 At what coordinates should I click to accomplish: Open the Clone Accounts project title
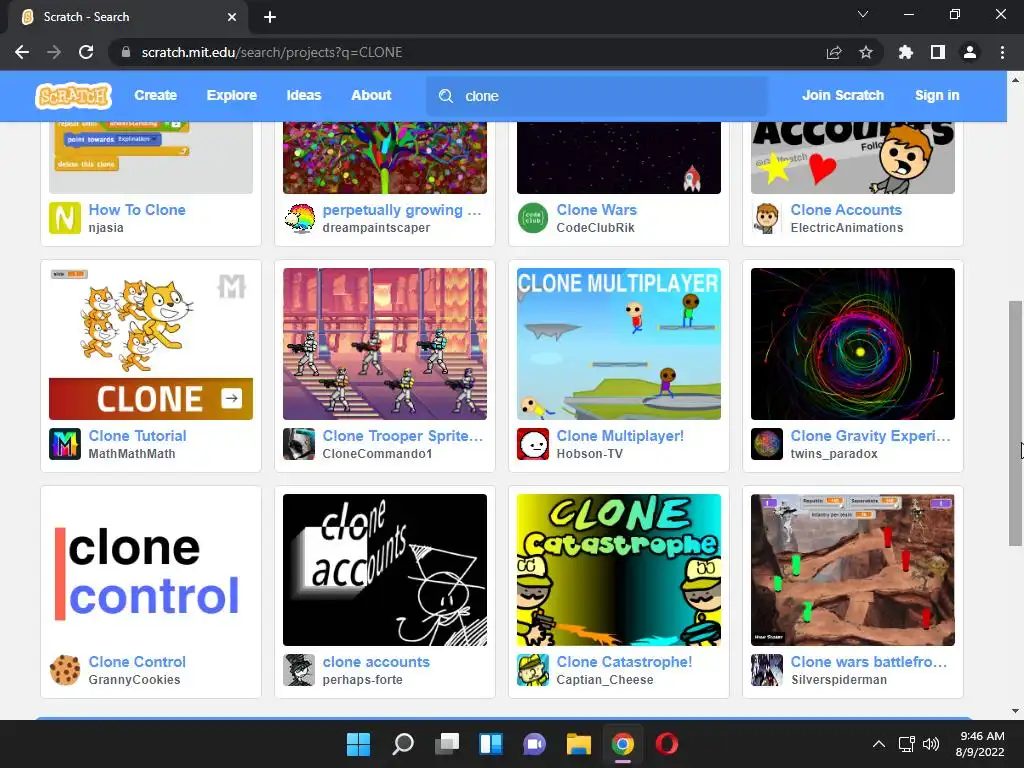pyautogui.click(x=846, y=210)
